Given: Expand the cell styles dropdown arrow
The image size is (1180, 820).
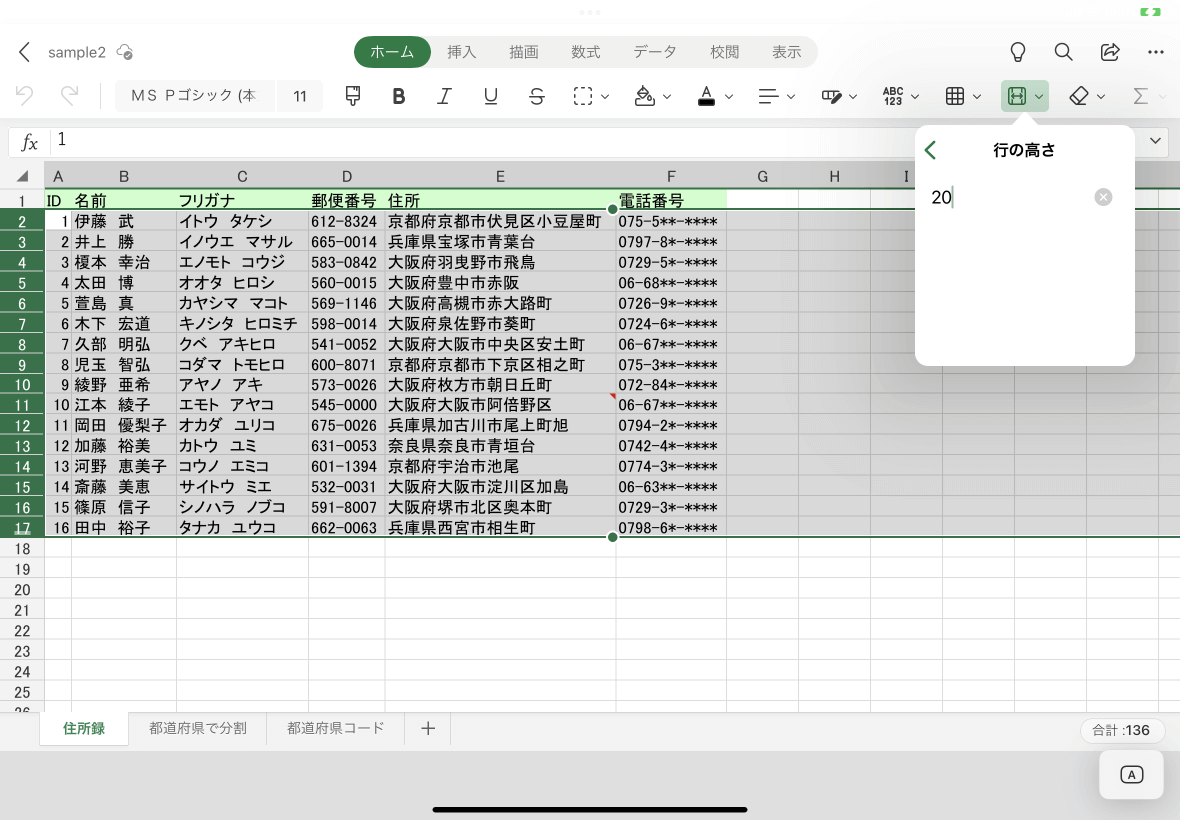Looking at the screenshot, I should (853, 97).
